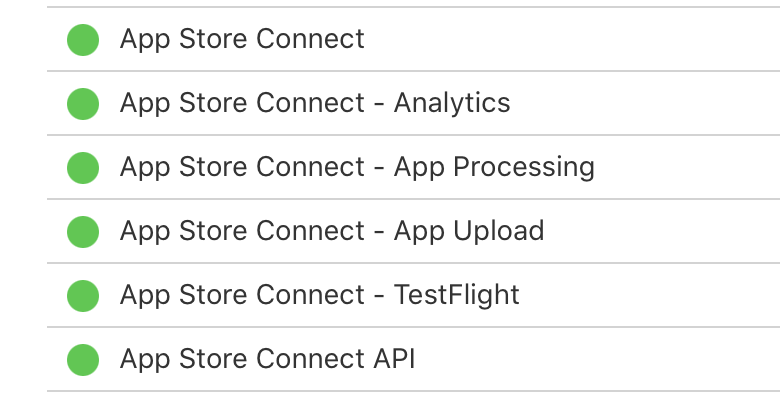The width and height of the screenshot is (780, 400).
Task: Click the green status dot for App Store Connect
Action: (83, 40)
